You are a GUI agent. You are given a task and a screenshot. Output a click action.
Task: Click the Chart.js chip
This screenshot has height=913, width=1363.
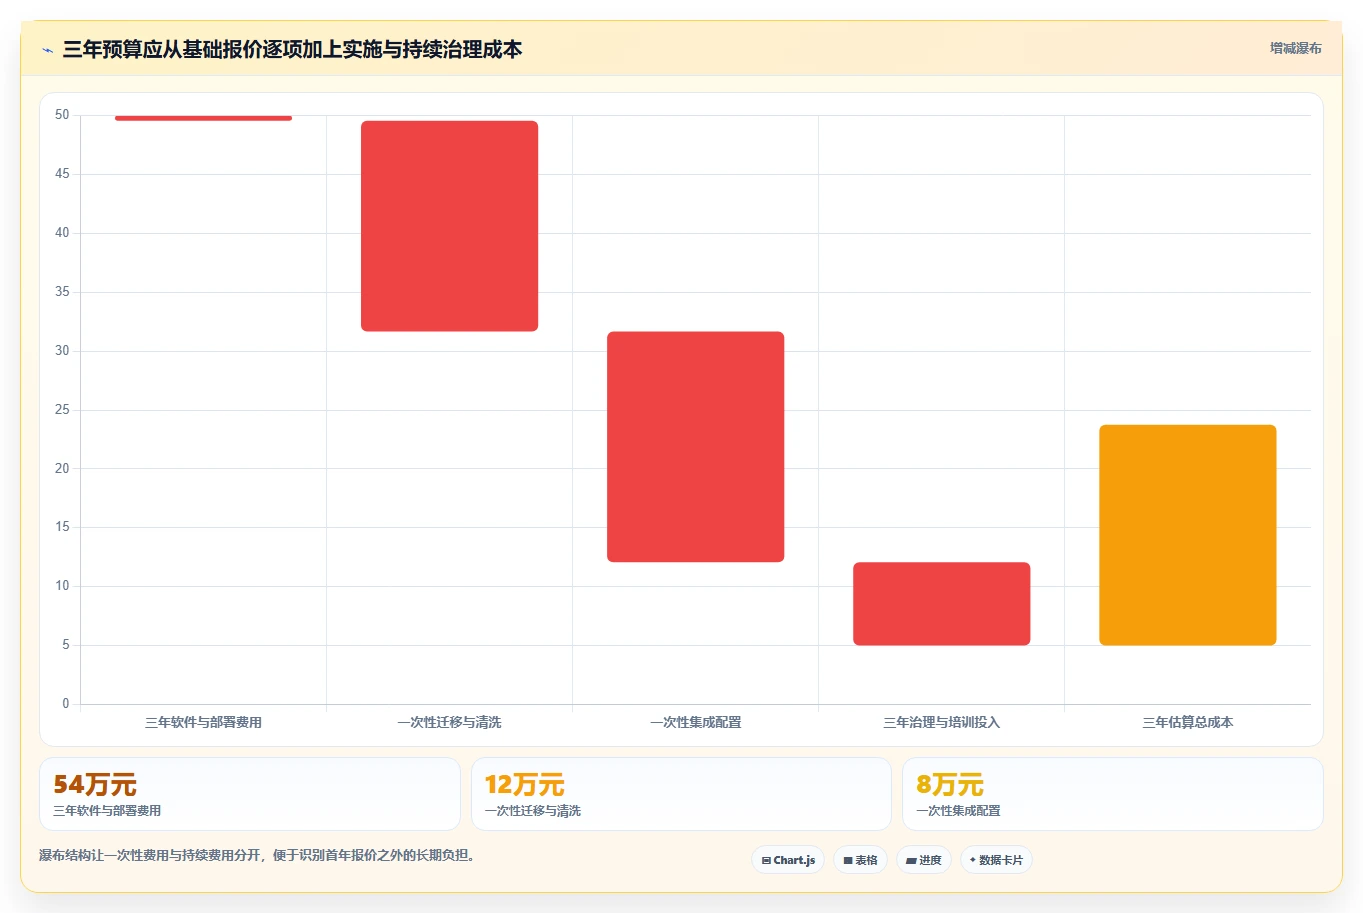pos(788,860)
